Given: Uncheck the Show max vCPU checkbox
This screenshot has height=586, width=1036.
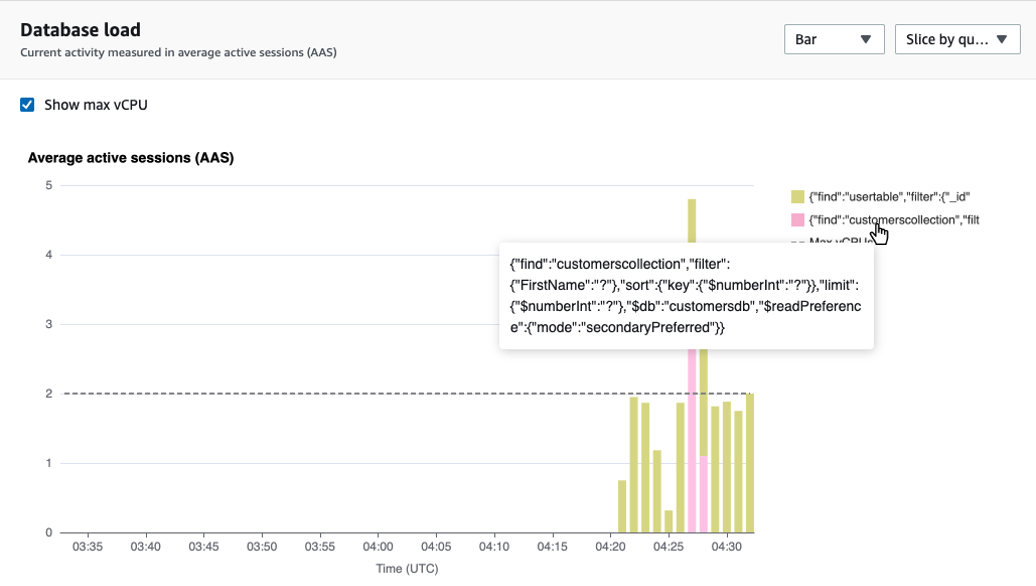Looking at the screenshot, I should (x=27, y=104).
